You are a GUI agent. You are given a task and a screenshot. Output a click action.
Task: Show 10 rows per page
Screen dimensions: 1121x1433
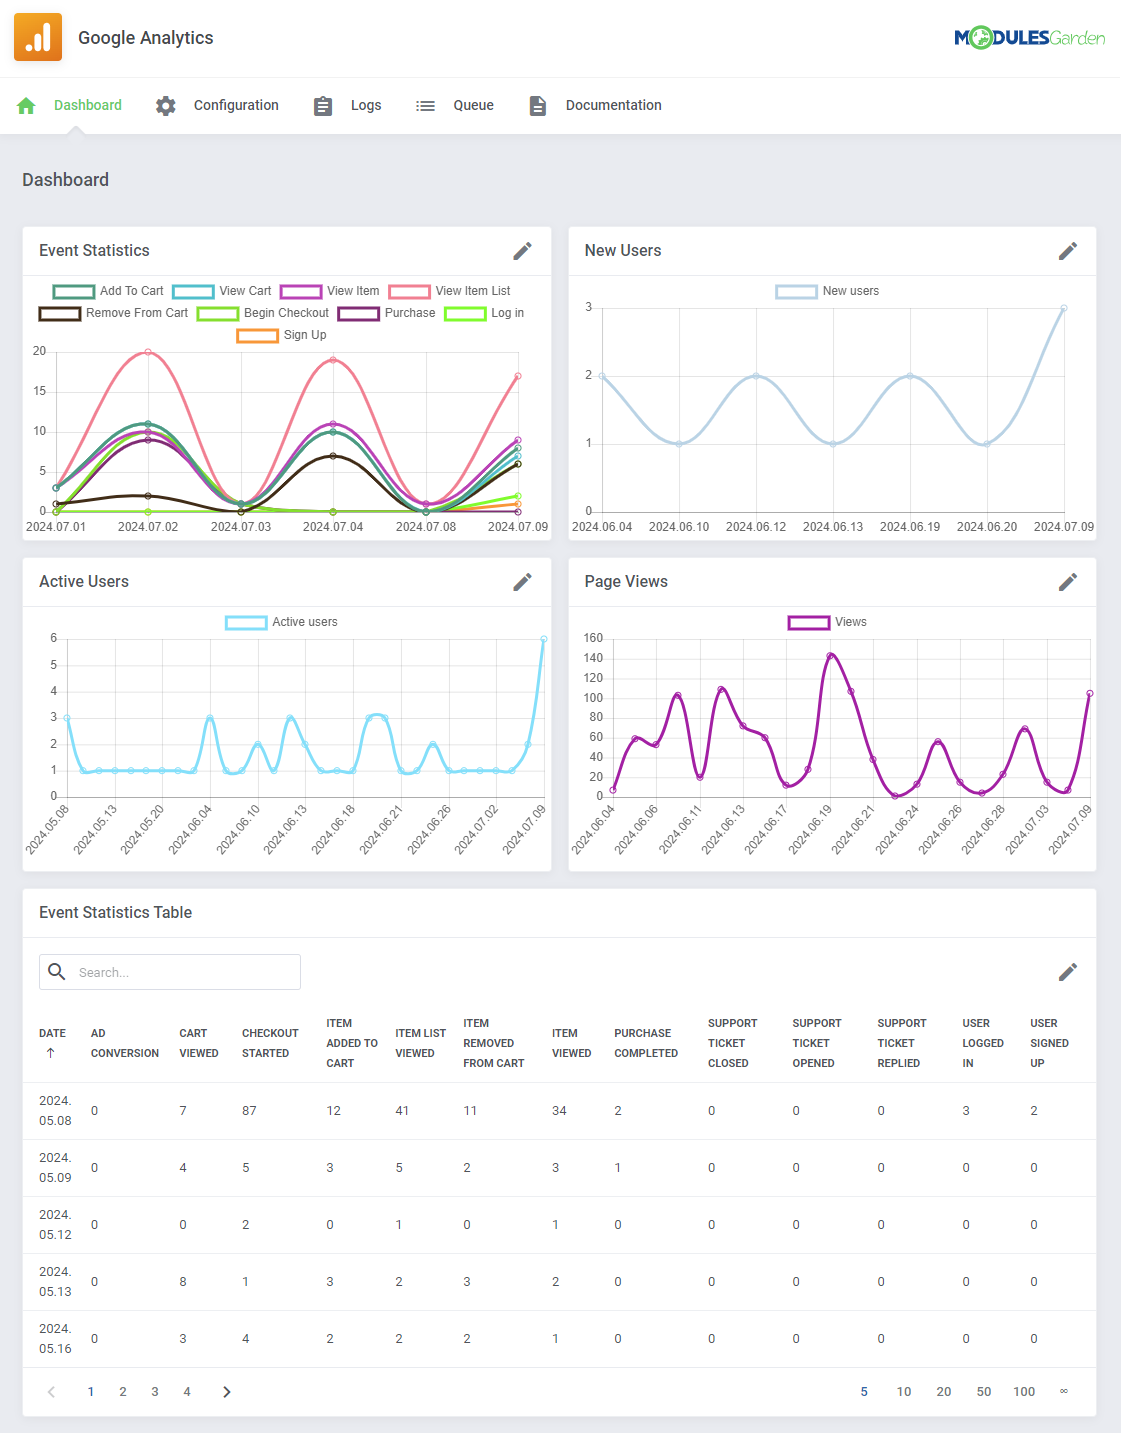(x=904, y=1392)
